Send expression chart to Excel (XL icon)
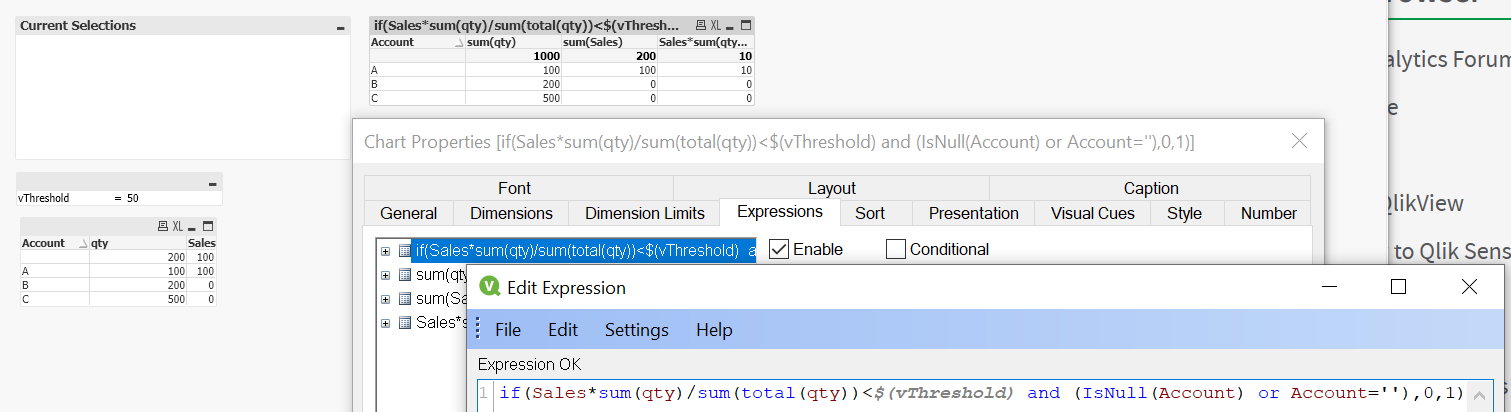 point(716,25)
